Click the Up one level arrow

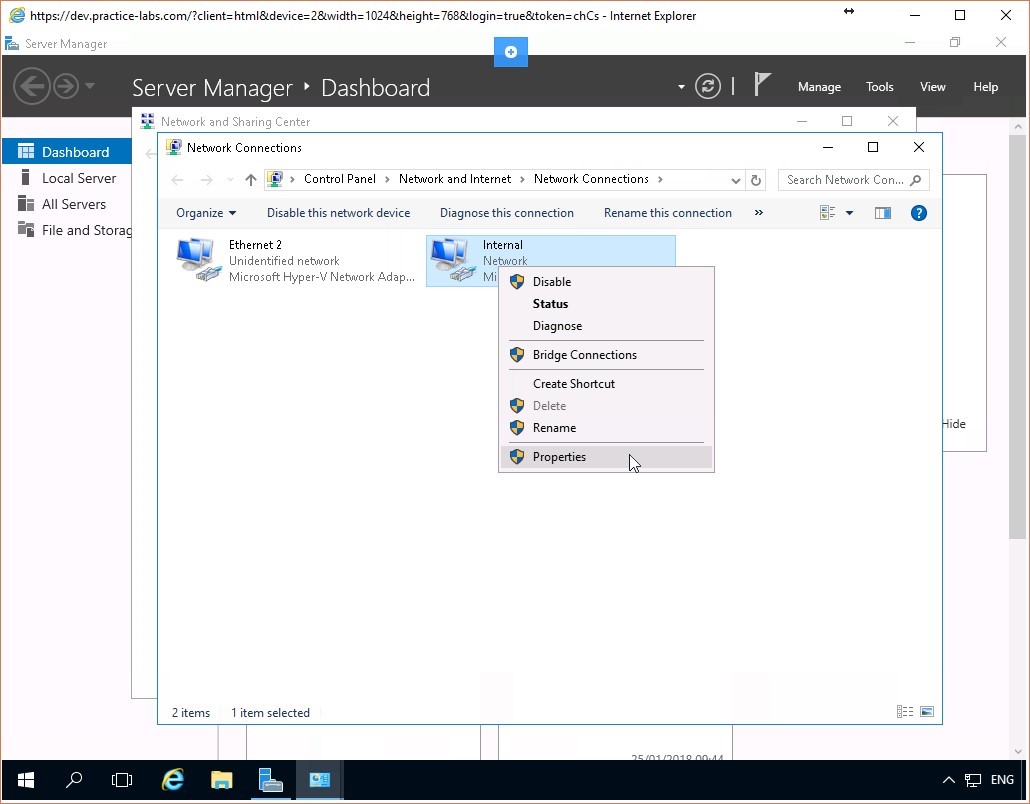click(250, 179)
